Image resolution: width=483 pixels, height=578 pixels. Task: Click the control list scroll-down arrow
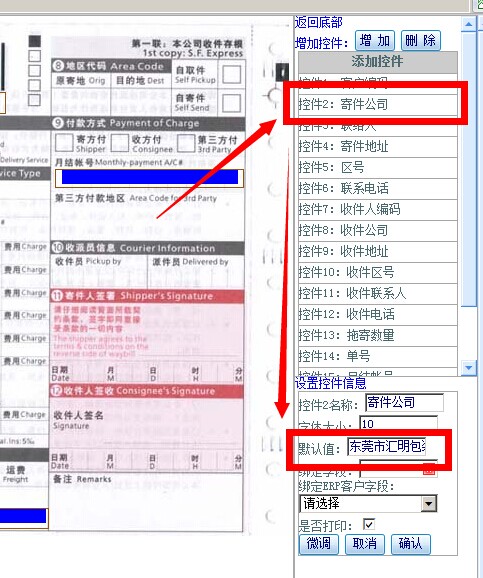[x=469, y=368]
